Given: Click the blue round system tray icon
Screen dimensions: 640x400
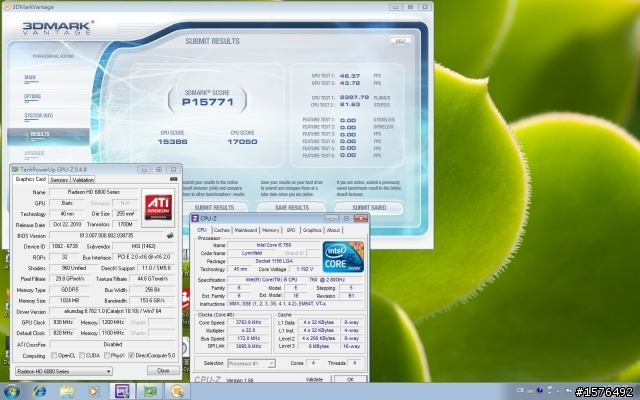Looking at the screenshot, I should pos(540,390).
